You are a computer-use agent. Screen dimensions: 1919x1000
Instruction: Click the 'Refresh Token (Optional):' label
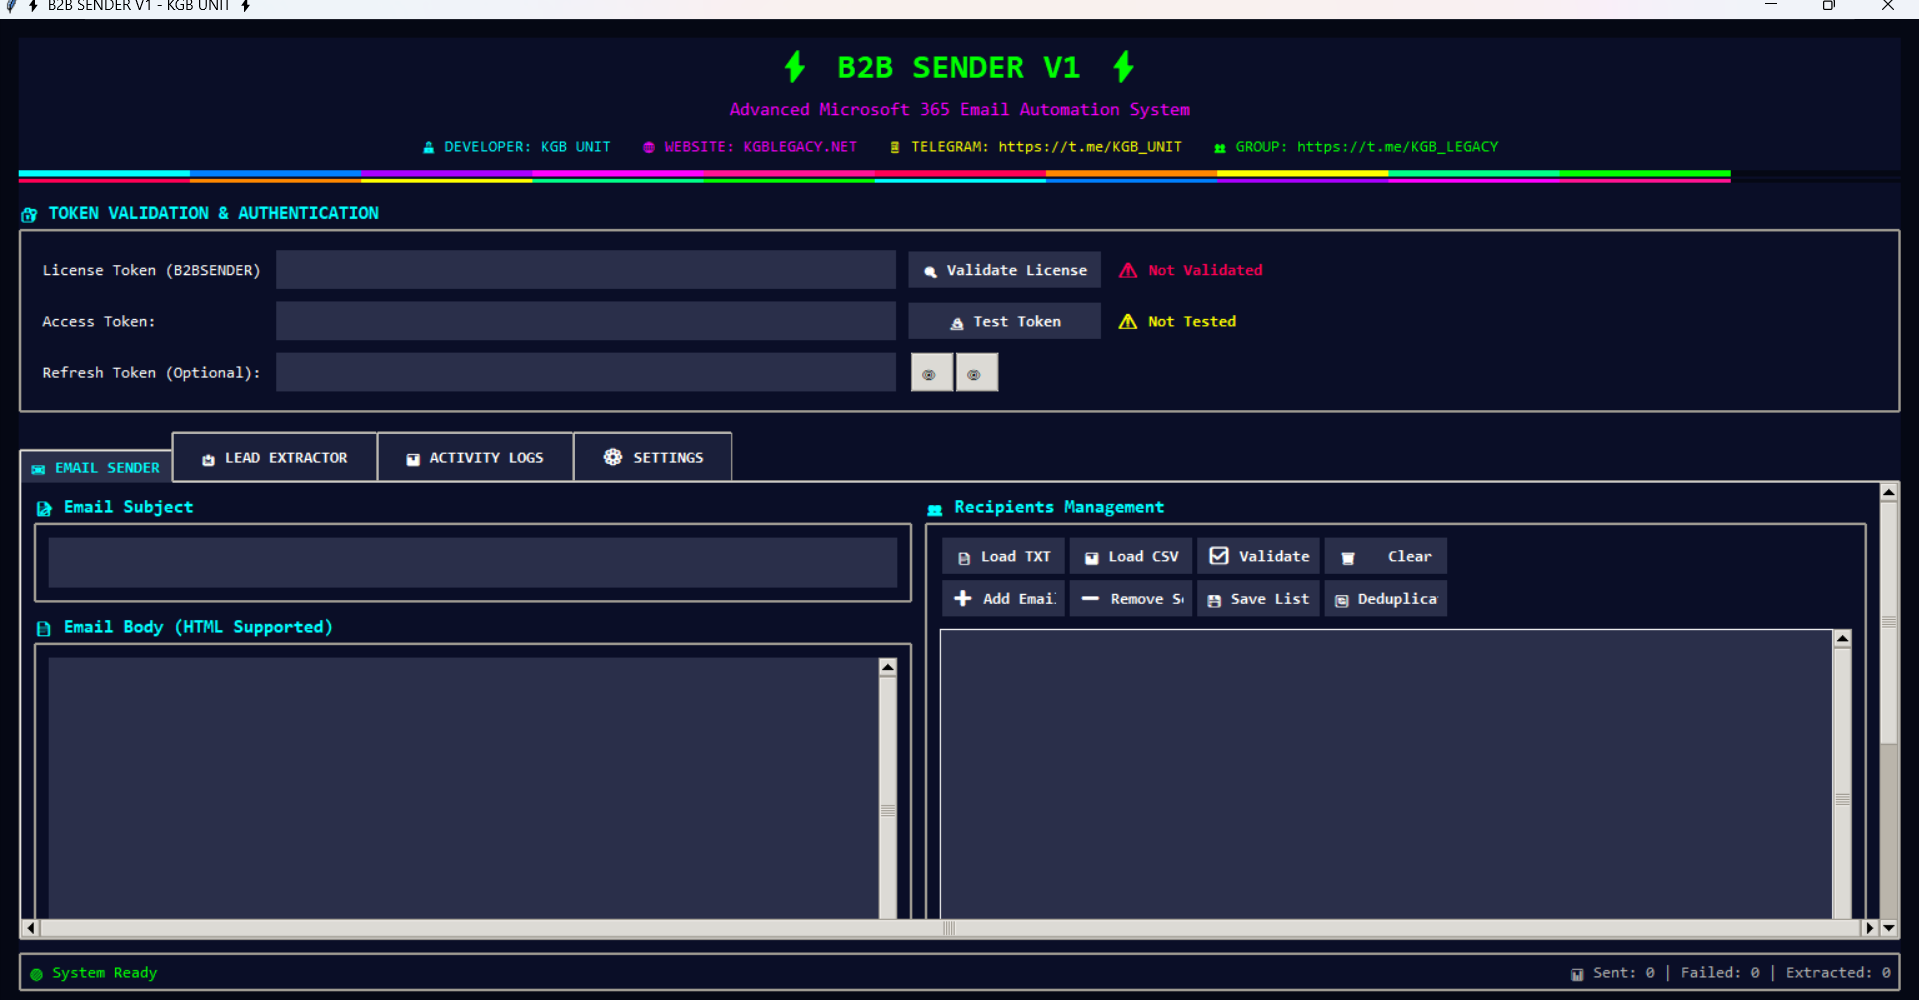[x=151, y=372]
